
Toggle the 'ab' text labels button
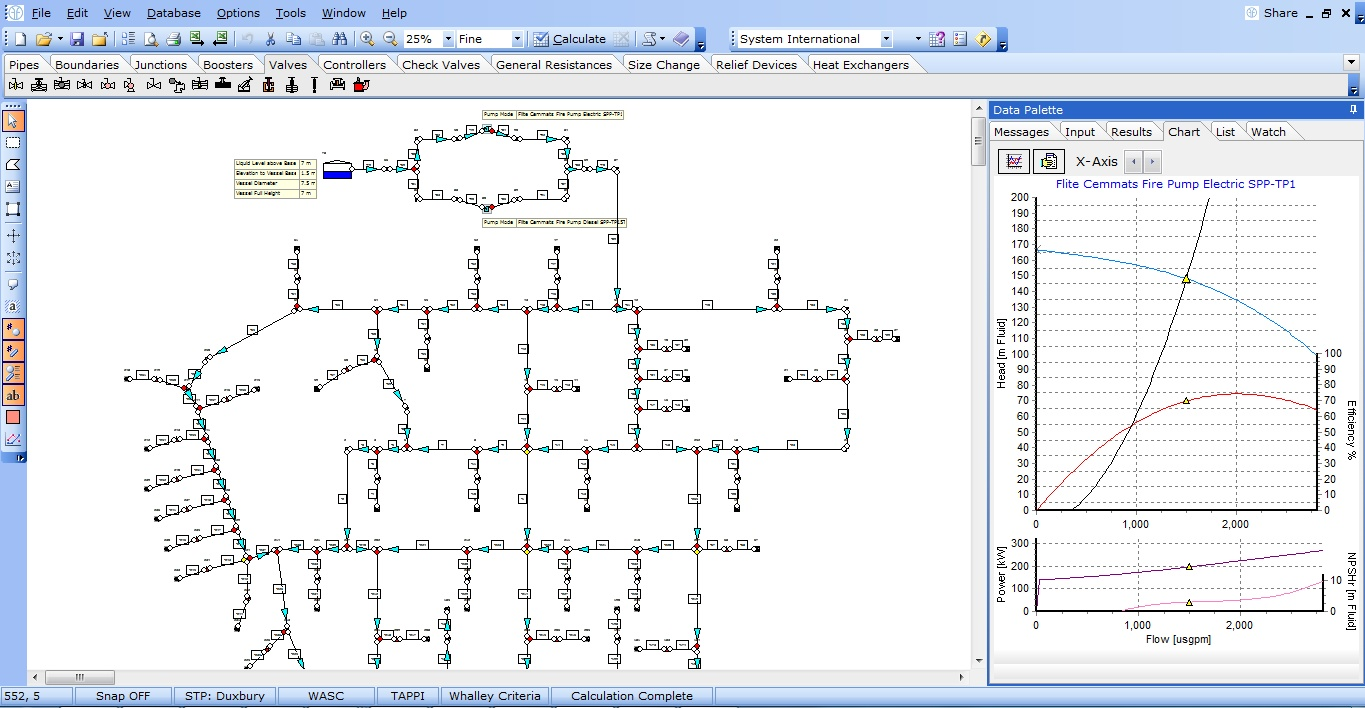(13, 395)
